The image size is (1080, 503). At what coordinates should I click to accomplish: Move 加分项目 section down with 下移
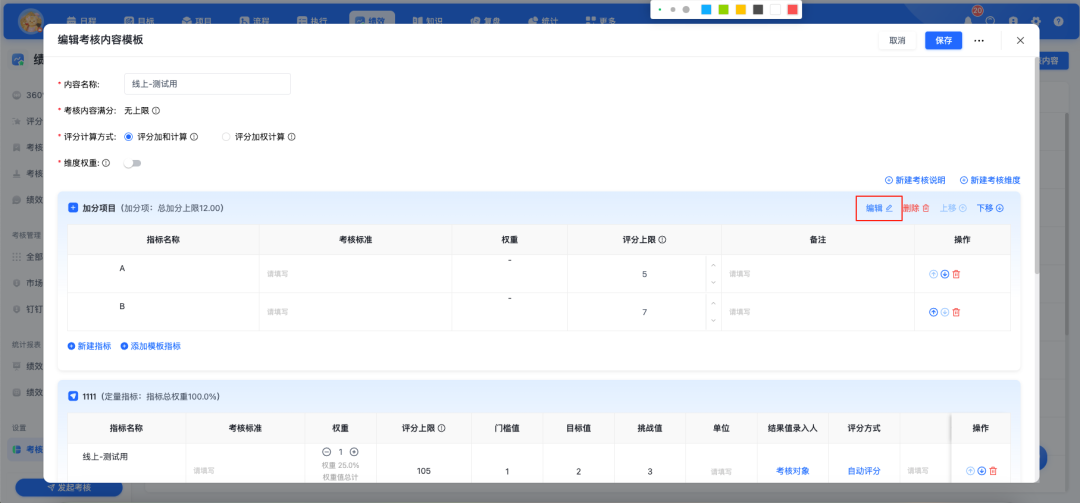coord(990,208)
